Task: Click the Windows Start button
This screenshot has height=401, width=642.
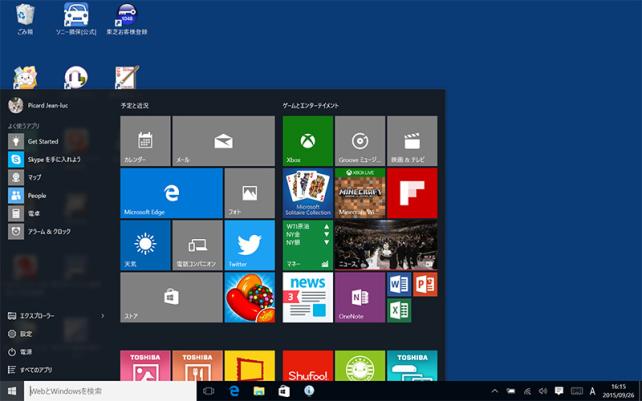Action: (x=12, y=391)
